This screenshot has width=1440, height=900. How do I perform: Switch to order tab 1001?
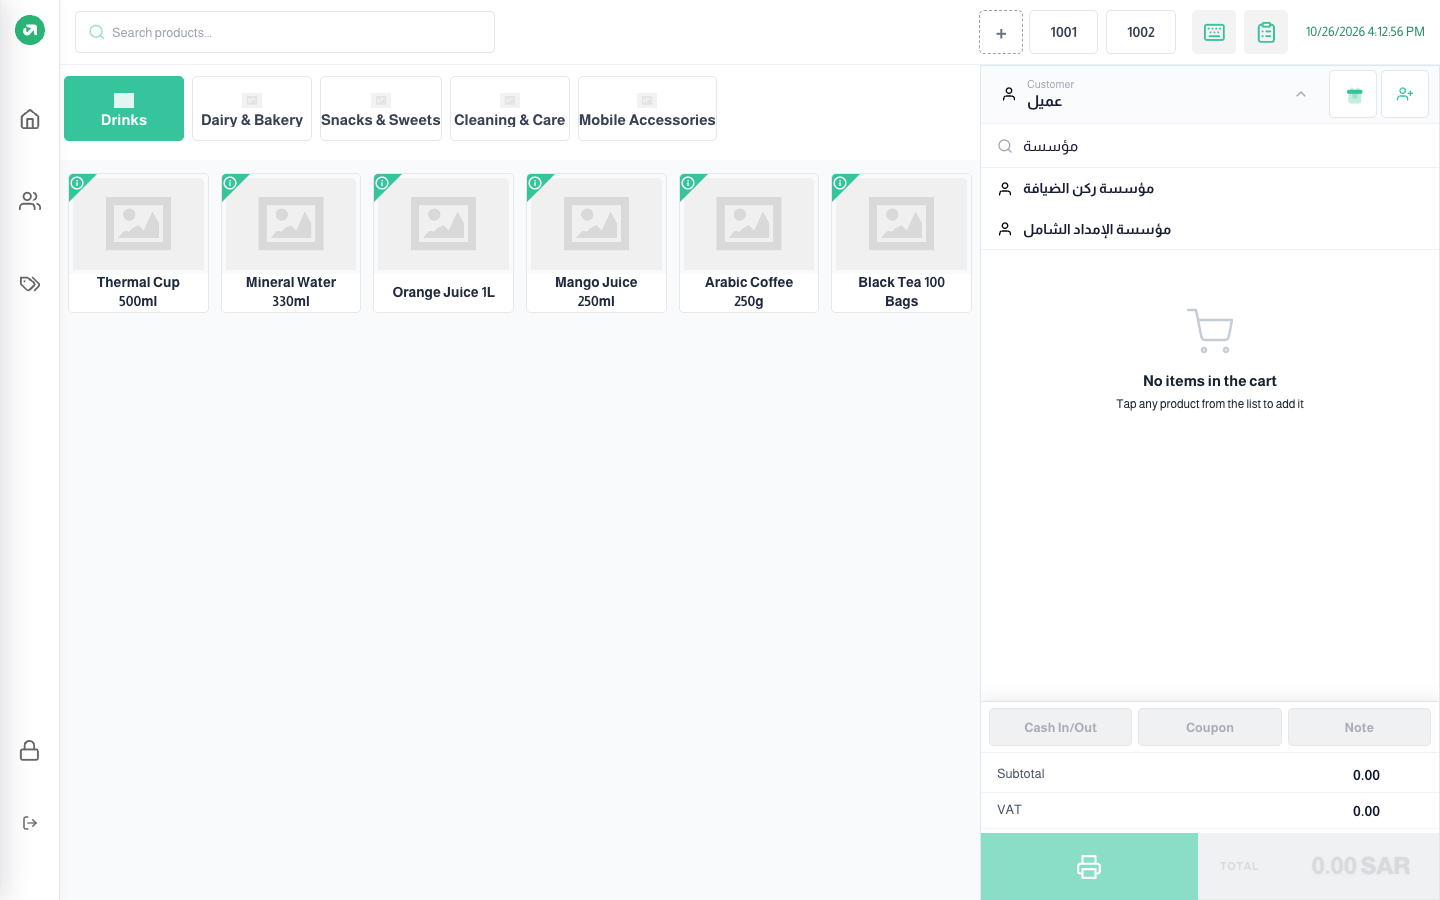[x=1064, y=32]
